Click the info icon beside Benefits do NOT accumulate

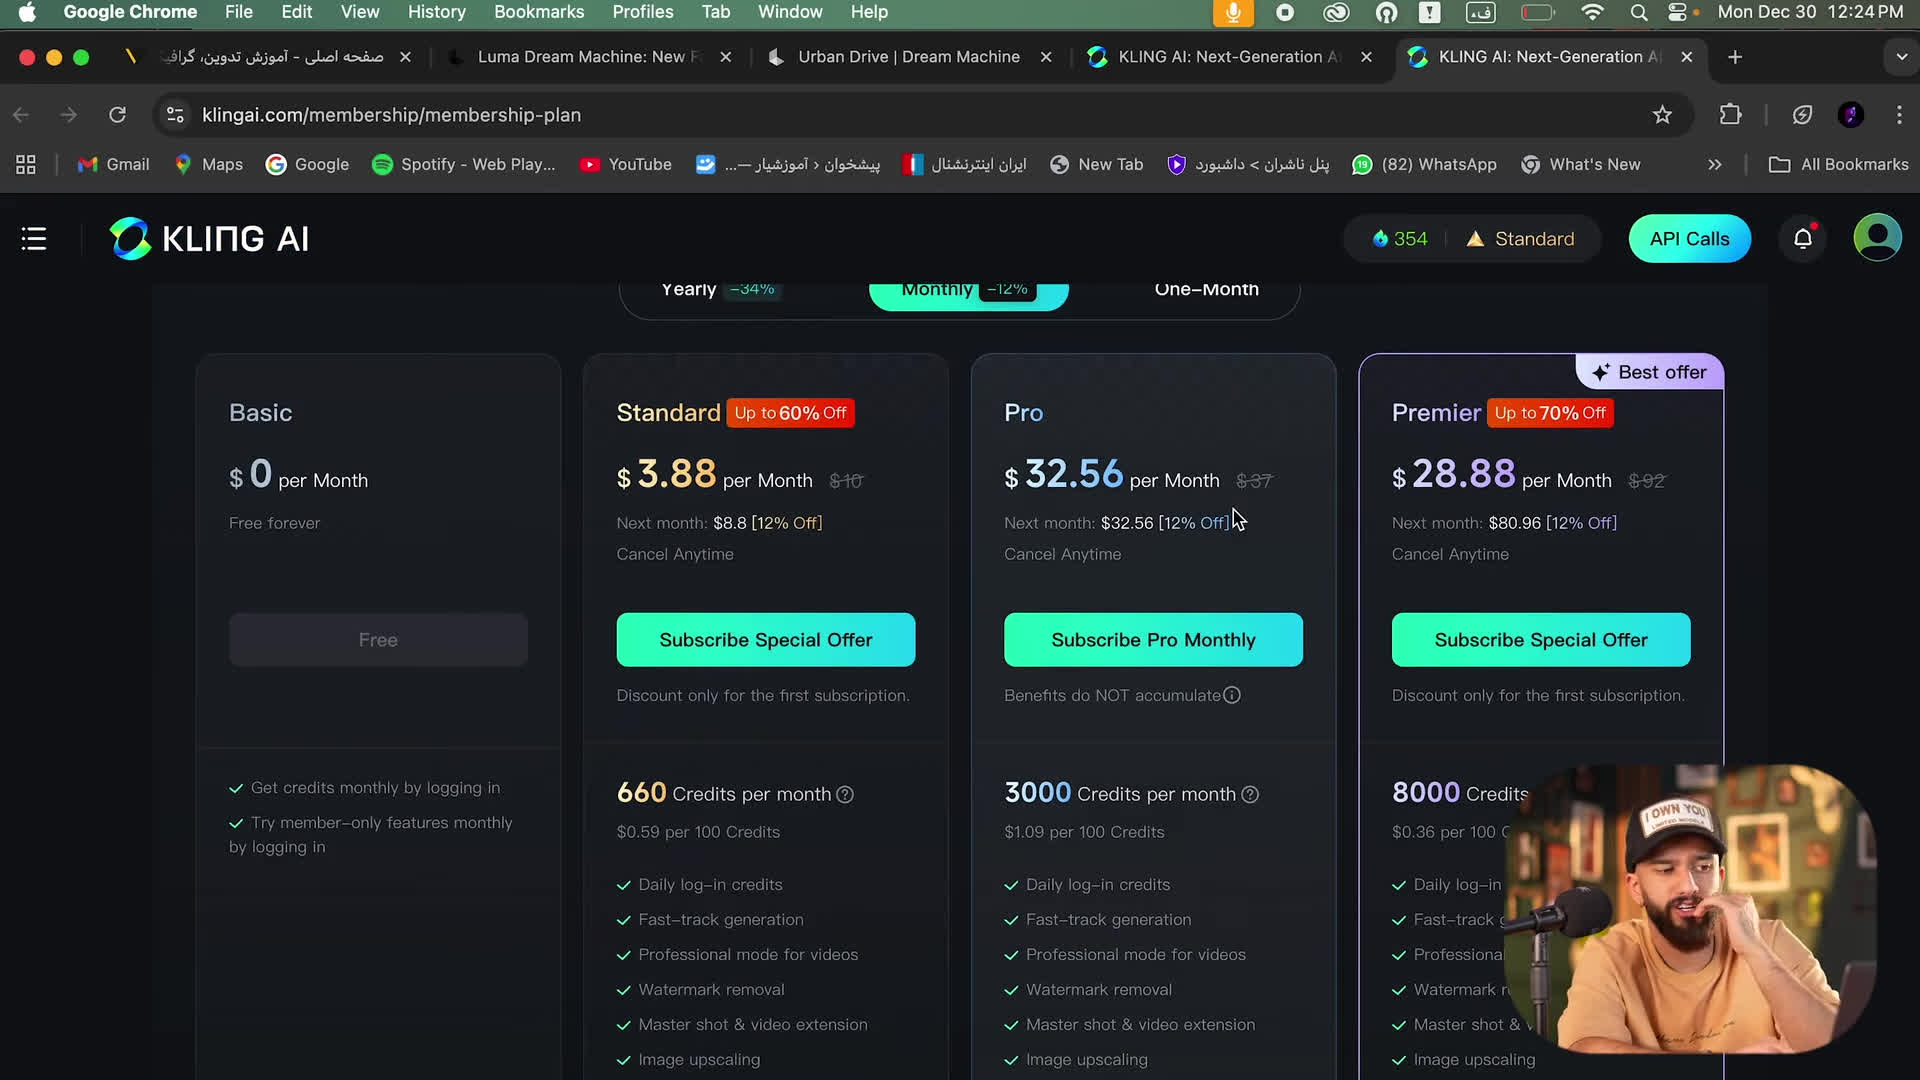point(1232,695)
